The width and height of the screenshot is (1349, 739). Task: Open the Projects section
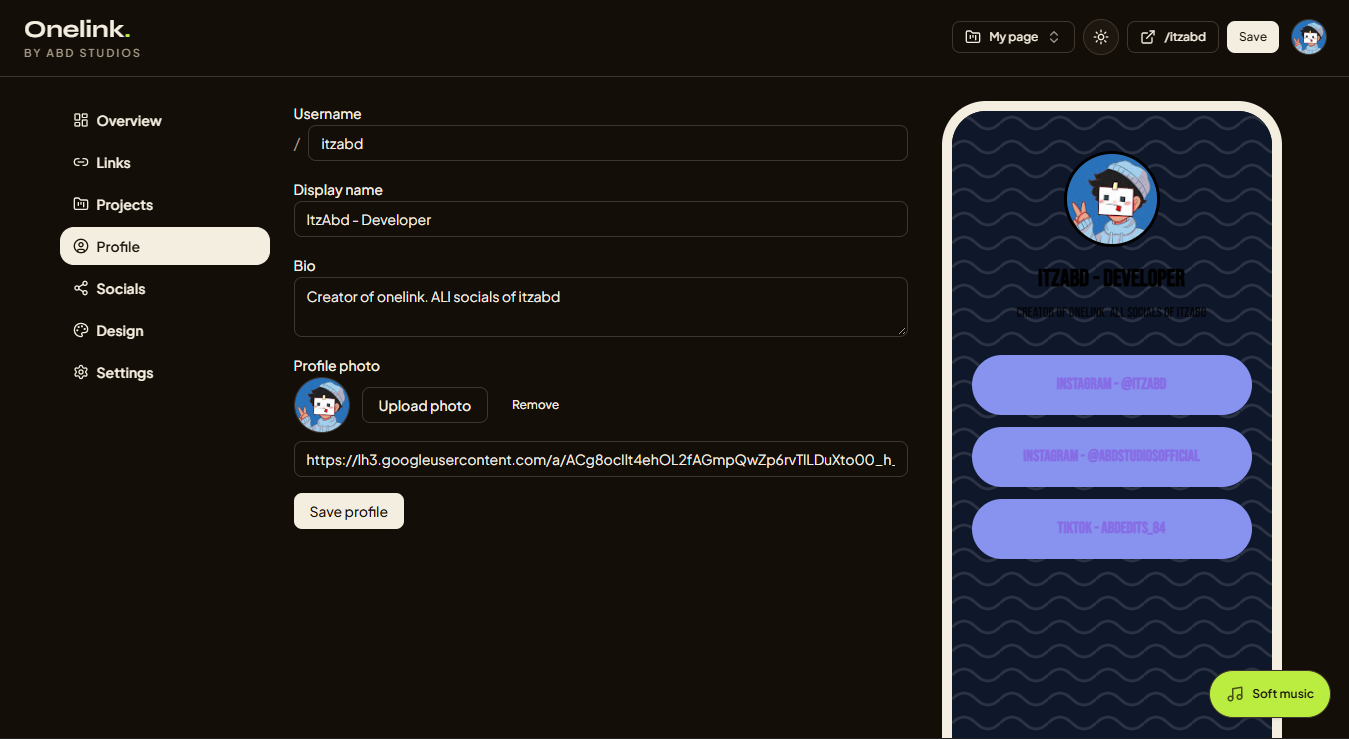165,205
